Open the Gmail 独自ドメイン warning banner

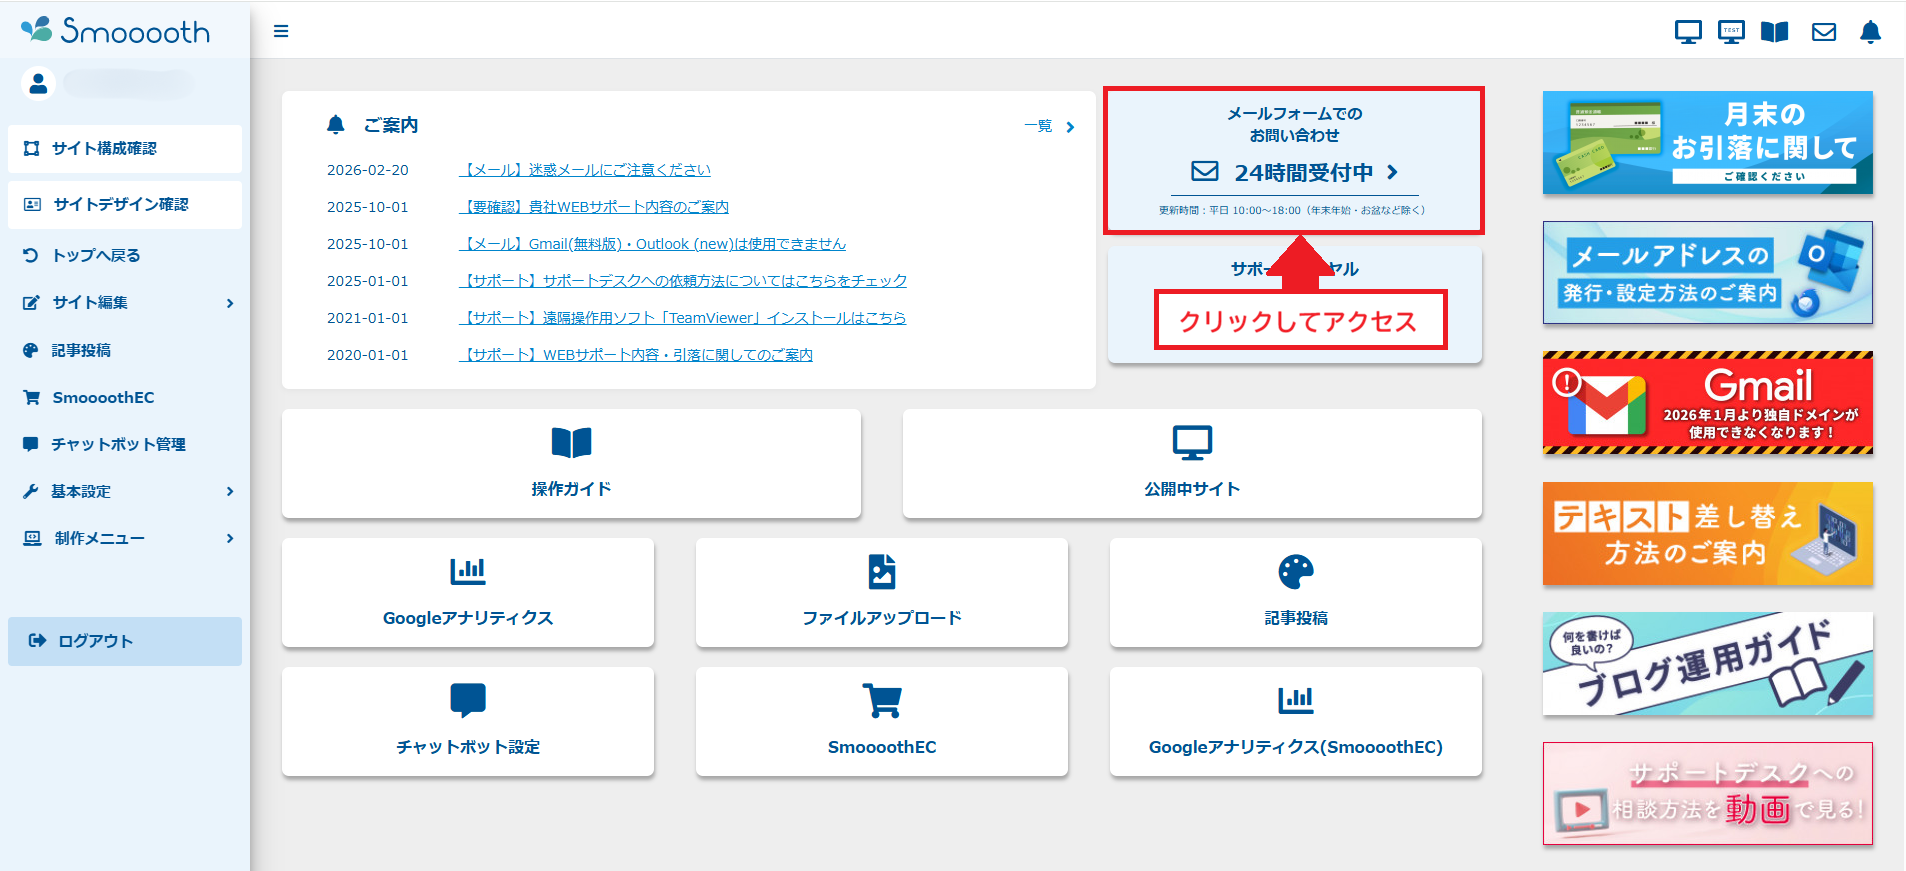coord(1707,403)
